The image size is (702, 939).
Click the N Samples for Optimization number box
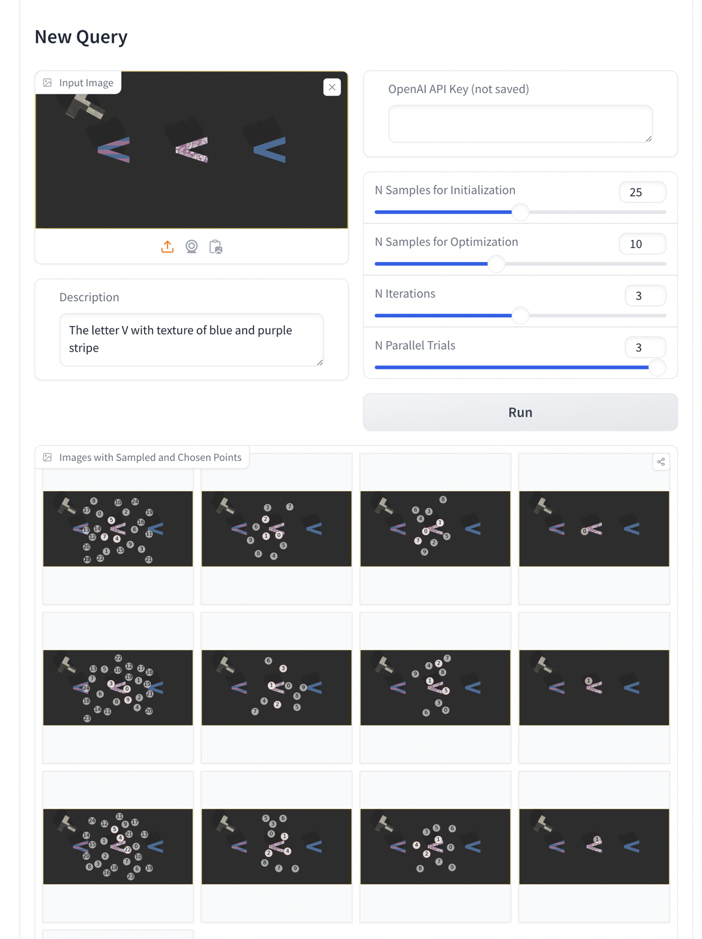pos(642,244)
